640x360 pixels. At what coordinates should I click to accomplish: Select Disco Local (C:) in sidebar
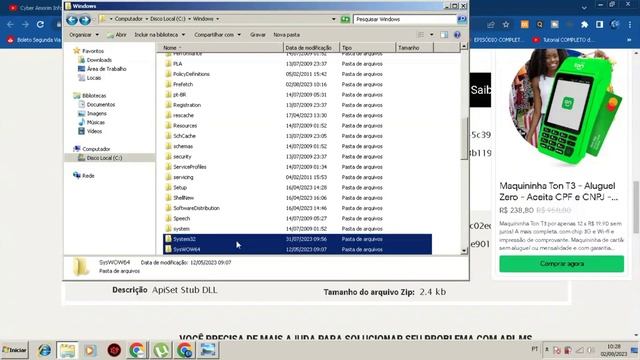coord(104,158)
